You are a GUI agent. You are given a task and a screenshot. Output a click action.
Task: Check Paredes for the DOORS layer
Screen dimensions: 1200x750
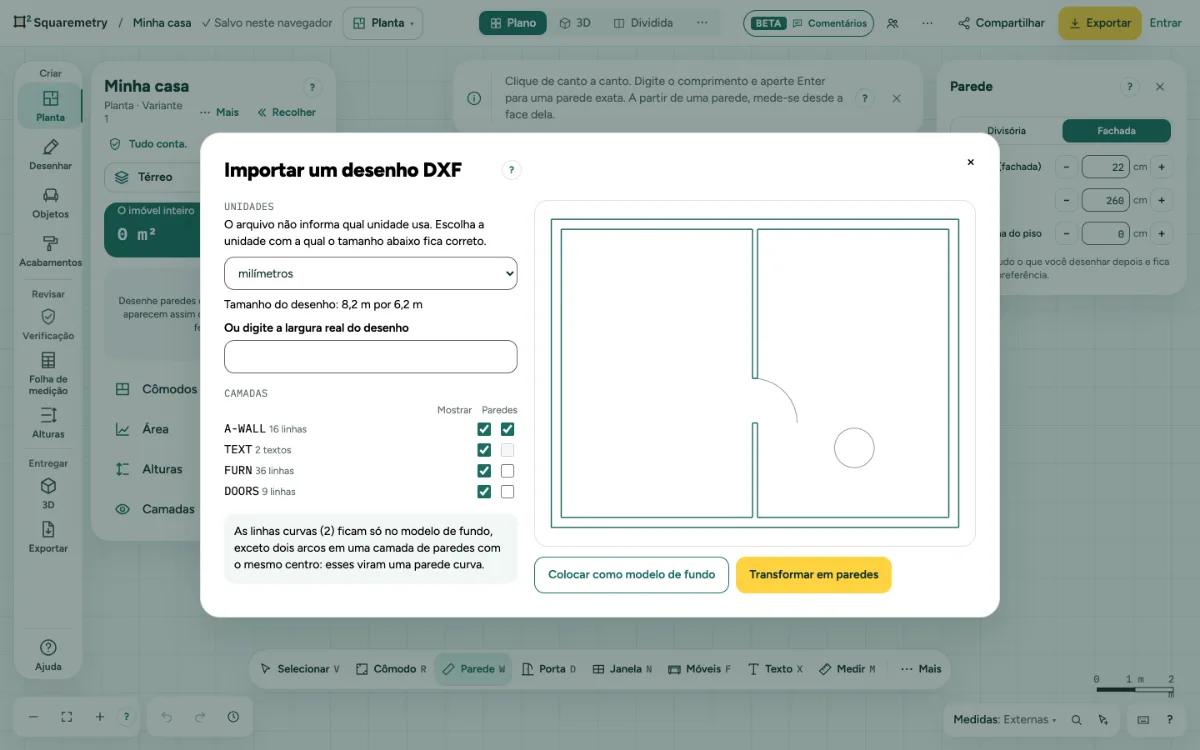(x=507, y=492)
